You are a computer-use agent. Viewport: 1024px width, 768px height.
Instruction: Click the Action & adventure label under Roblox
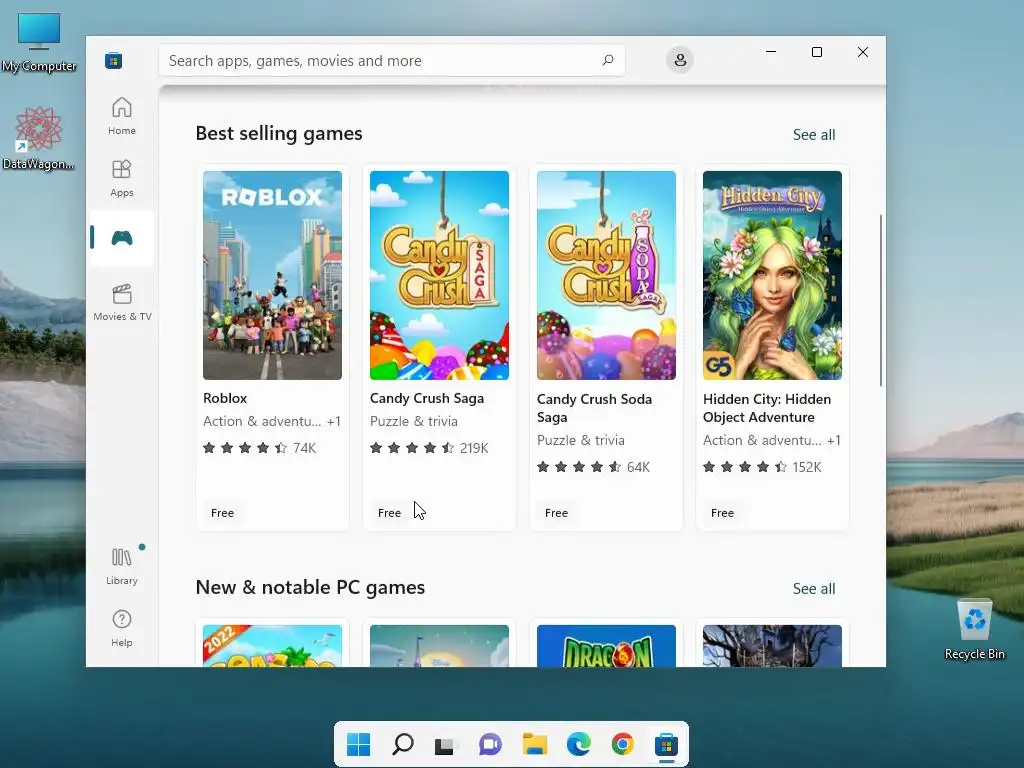pyautogui.click(x=262, y=421)
